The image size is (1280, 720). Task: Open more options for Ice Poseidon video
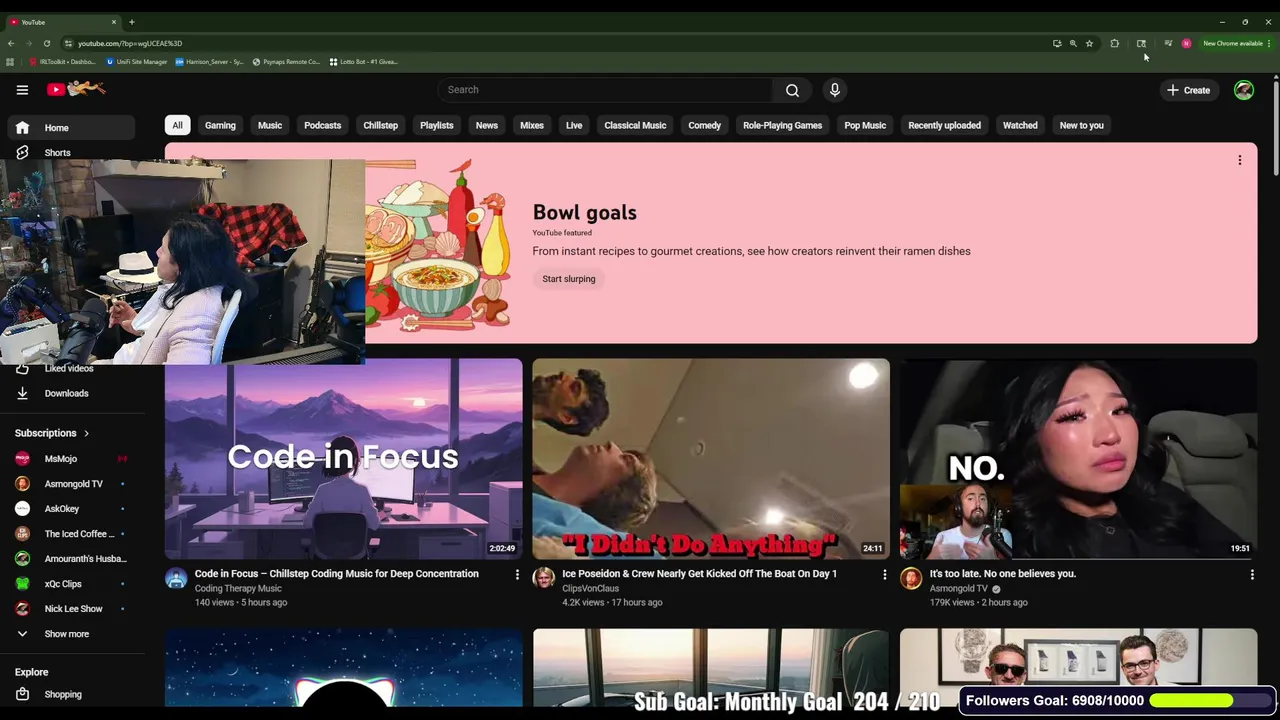884,575
